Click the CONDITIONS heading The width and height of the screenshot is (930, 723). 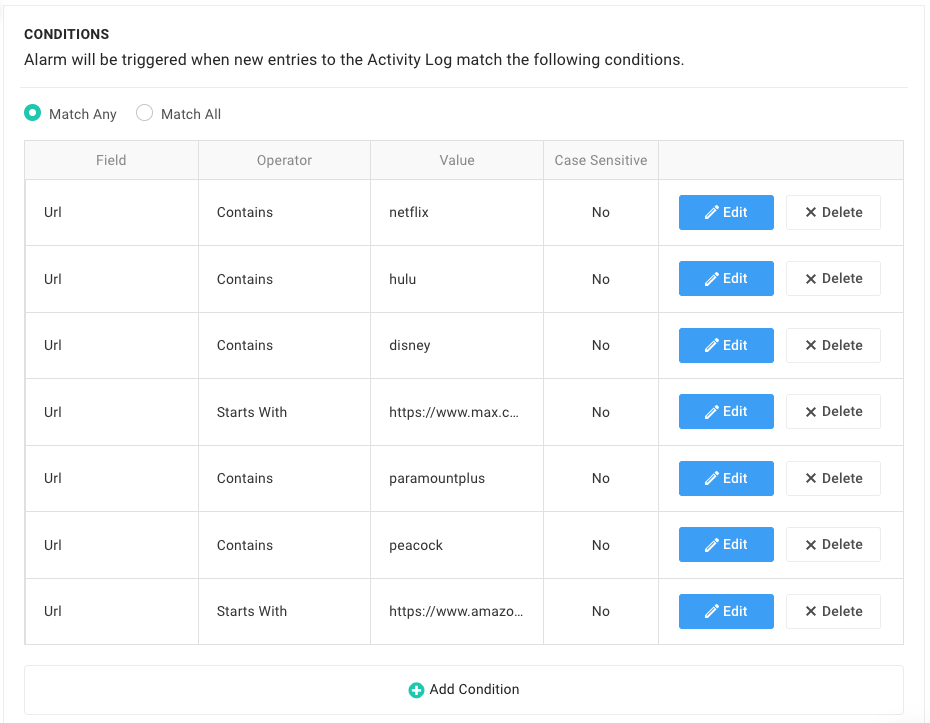pyautogui.click(x=66, y=34)
